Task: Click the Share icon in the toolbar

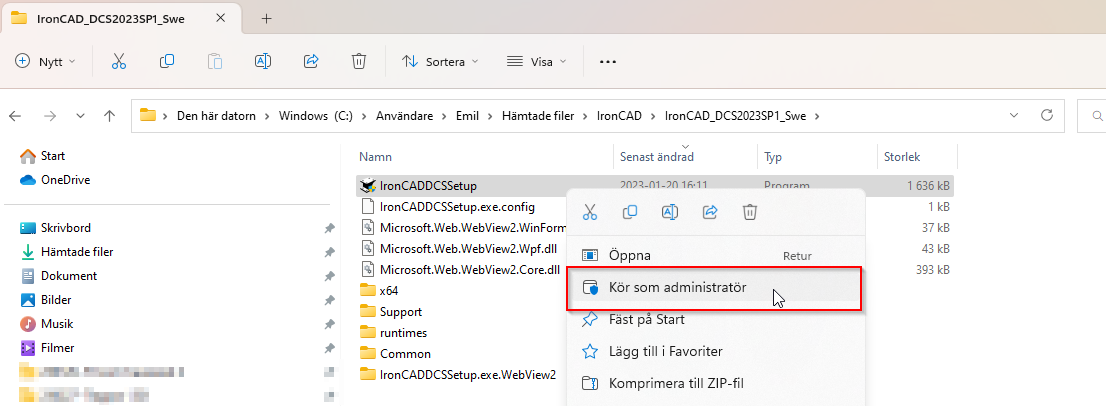Action: (x=311, y=61)
